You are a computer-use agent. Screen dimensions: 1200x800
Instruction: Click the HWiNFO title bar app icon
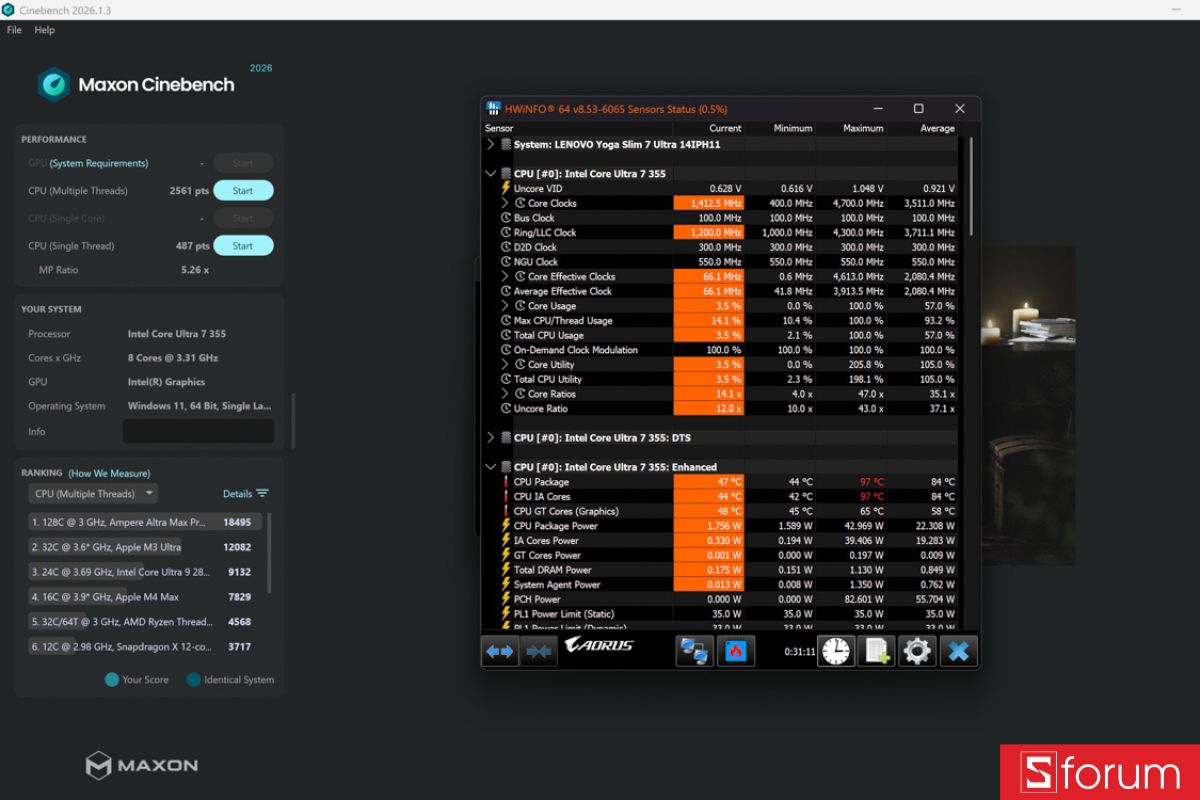click(x=493, y=108)
